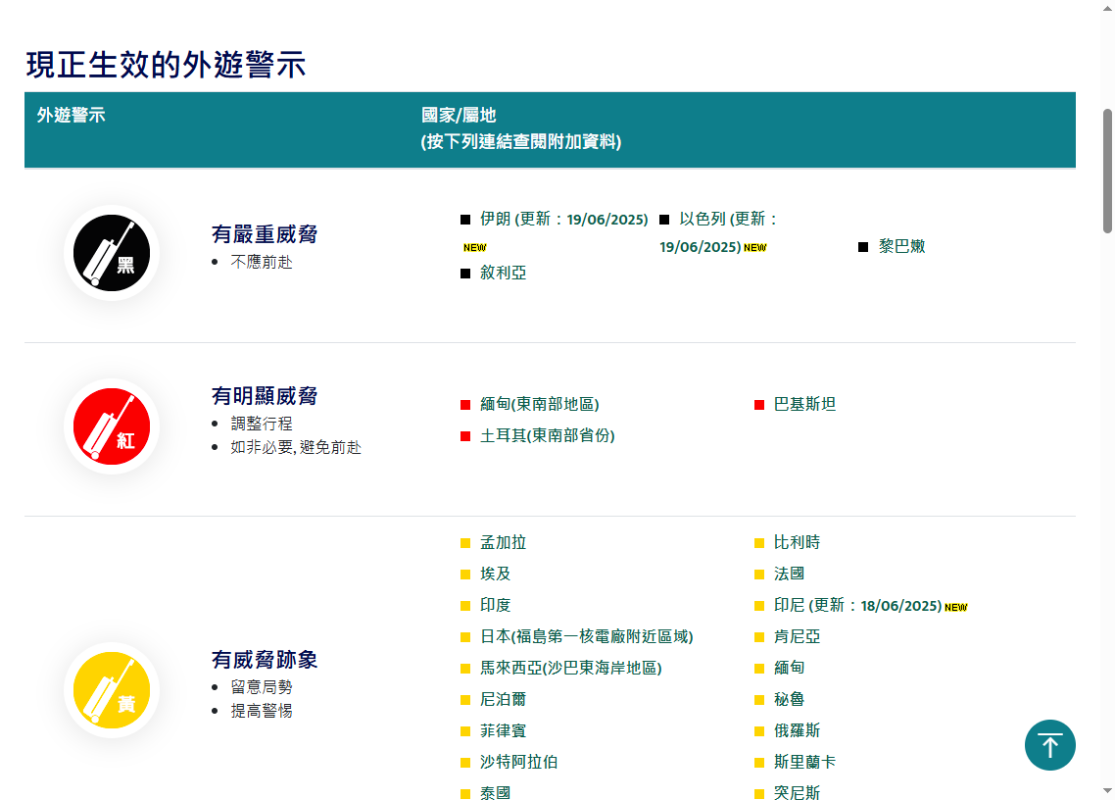
Task: Click the page vertical scrollbar thumb
Action: coord(1107,170)
